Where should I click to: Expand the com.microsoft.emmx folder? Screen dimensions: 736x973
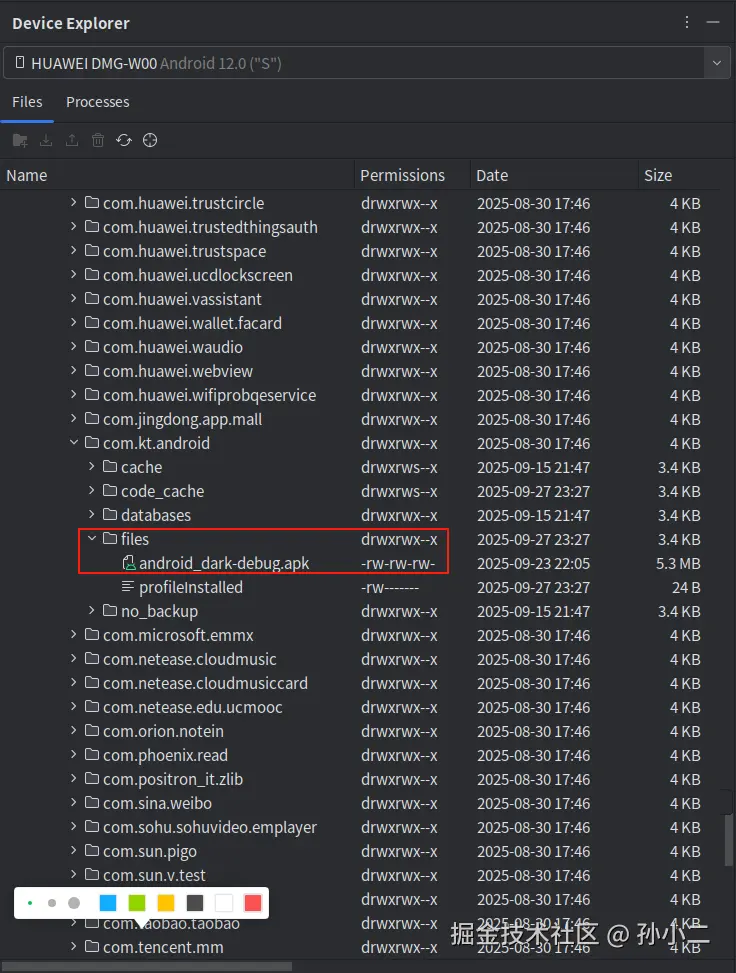(x=74, y=634)
